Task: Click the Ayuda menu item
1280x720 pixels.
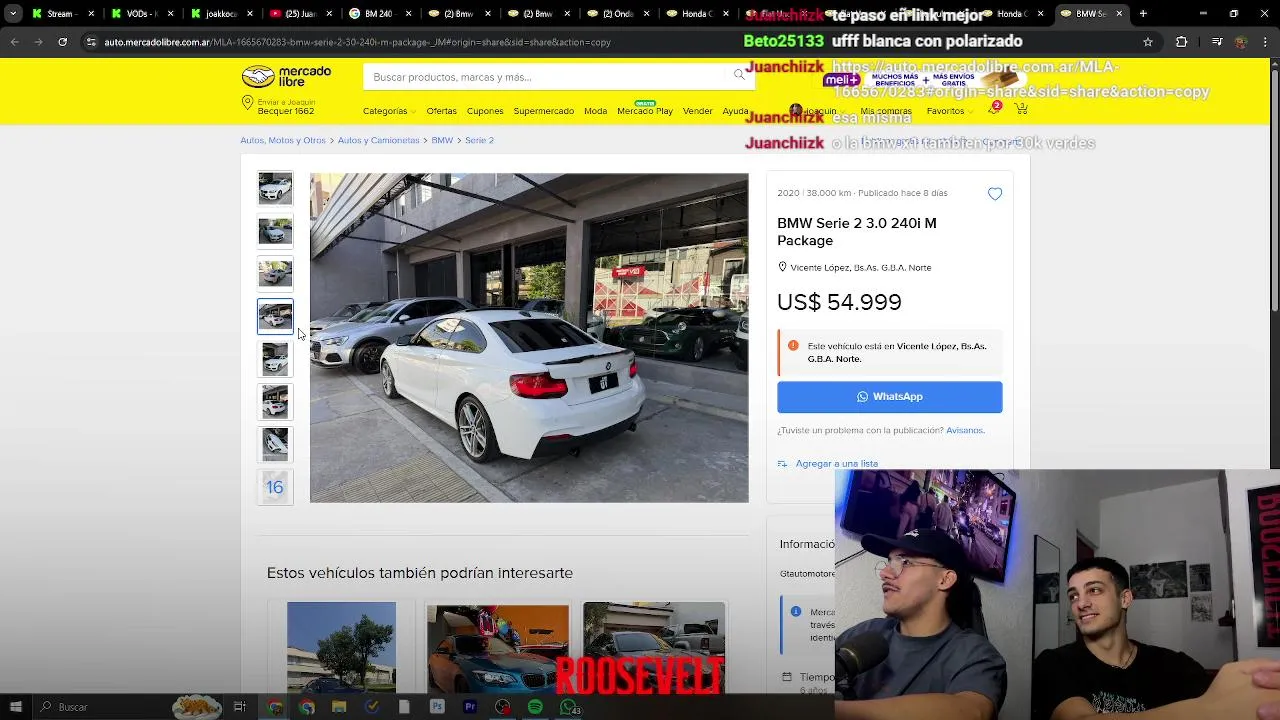Action: pyautogui.click(x=735, y=111)
